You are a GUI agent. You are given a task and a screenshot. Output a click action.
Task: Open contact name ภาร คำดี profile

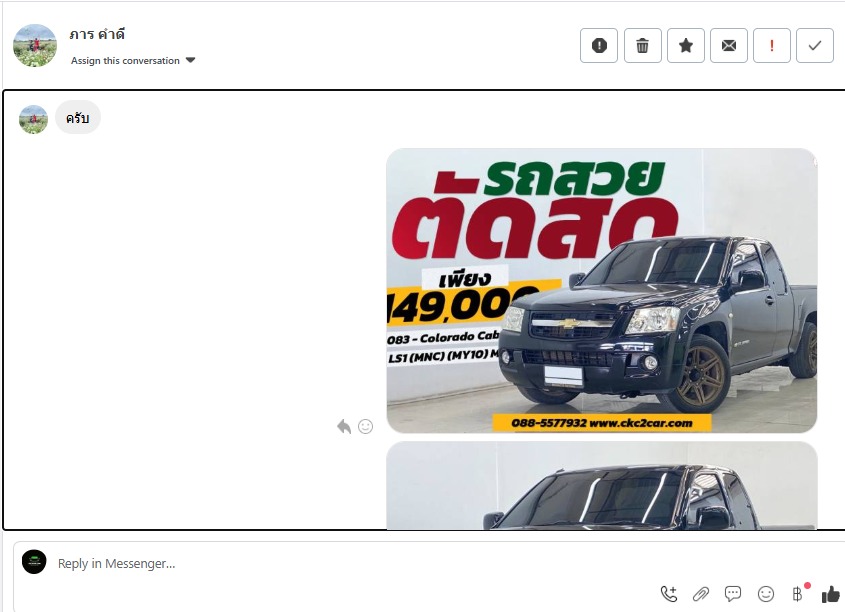tap(97, 34)
